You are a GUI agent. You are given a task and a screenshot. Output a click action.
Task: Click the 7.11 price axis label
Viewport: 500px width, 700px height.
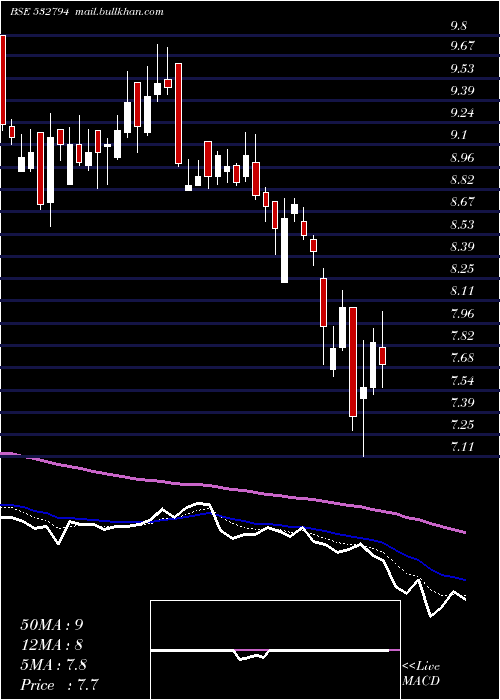coord(462,446)
